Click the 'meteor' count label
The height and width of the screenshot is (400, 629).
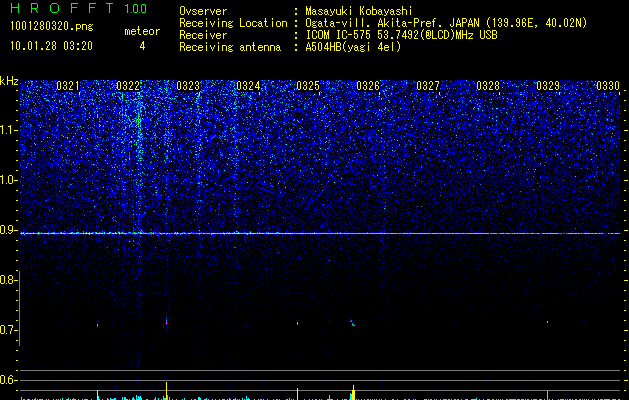point(142,31)
